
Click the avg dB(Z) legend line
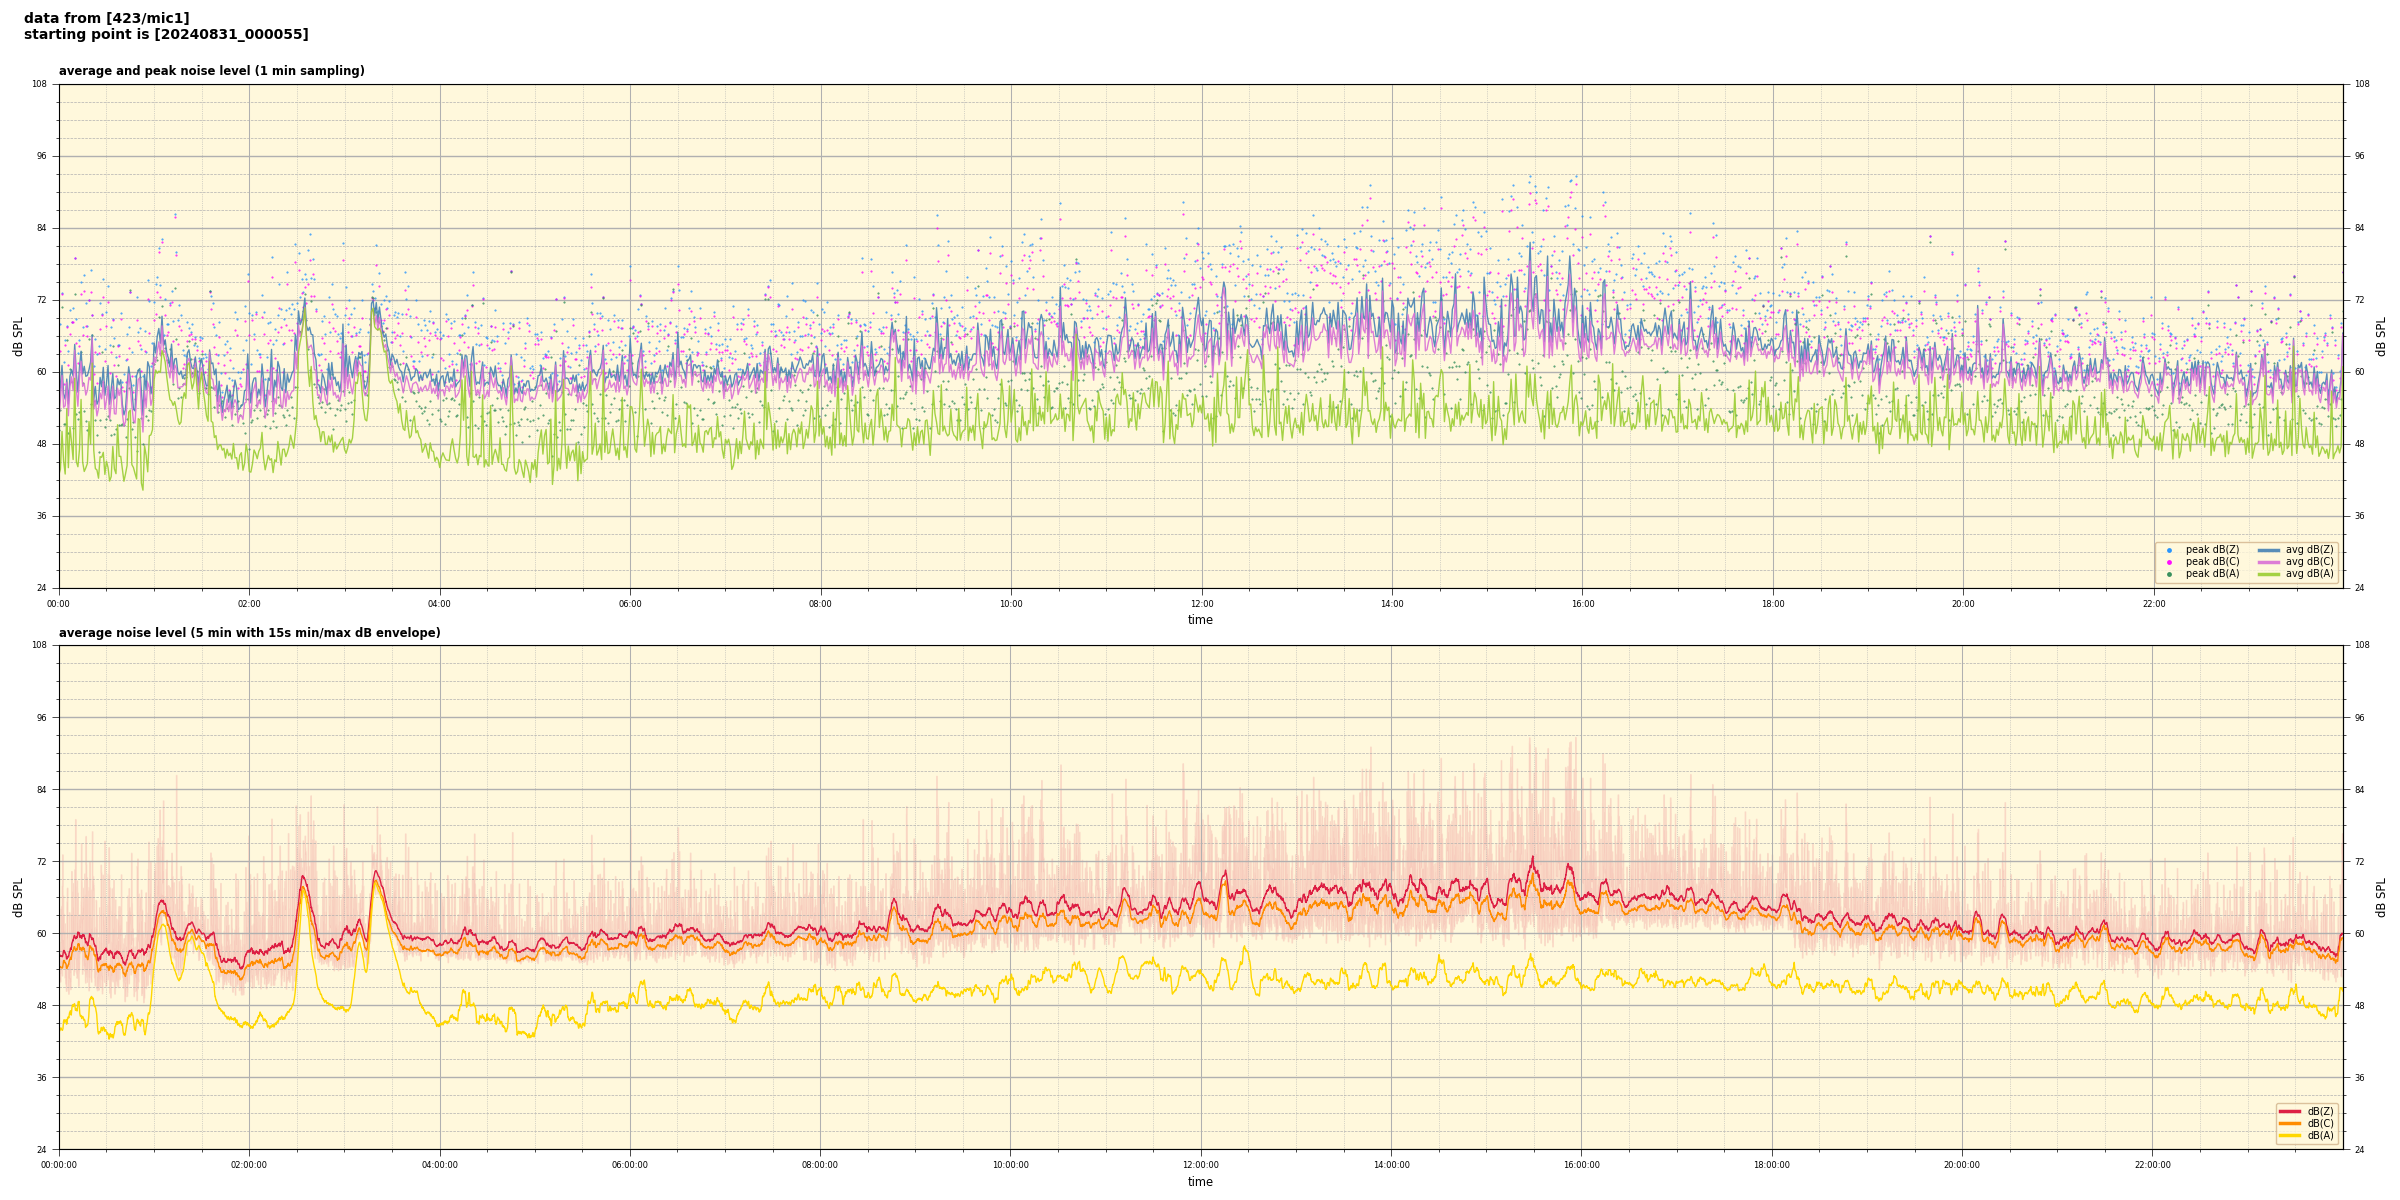[x=2269, y=550]
